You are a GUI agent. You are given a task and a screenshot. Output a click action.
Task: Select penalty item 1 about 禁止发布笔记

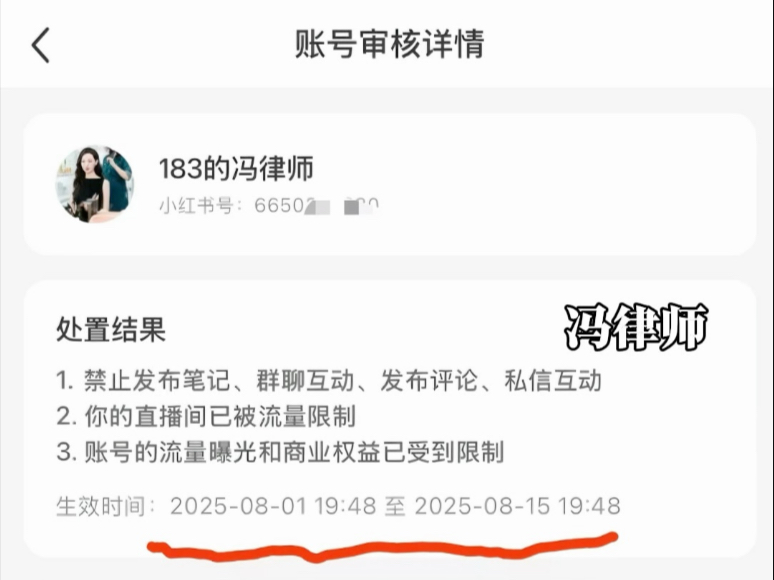pyautogui.click(x=329, y=381)
